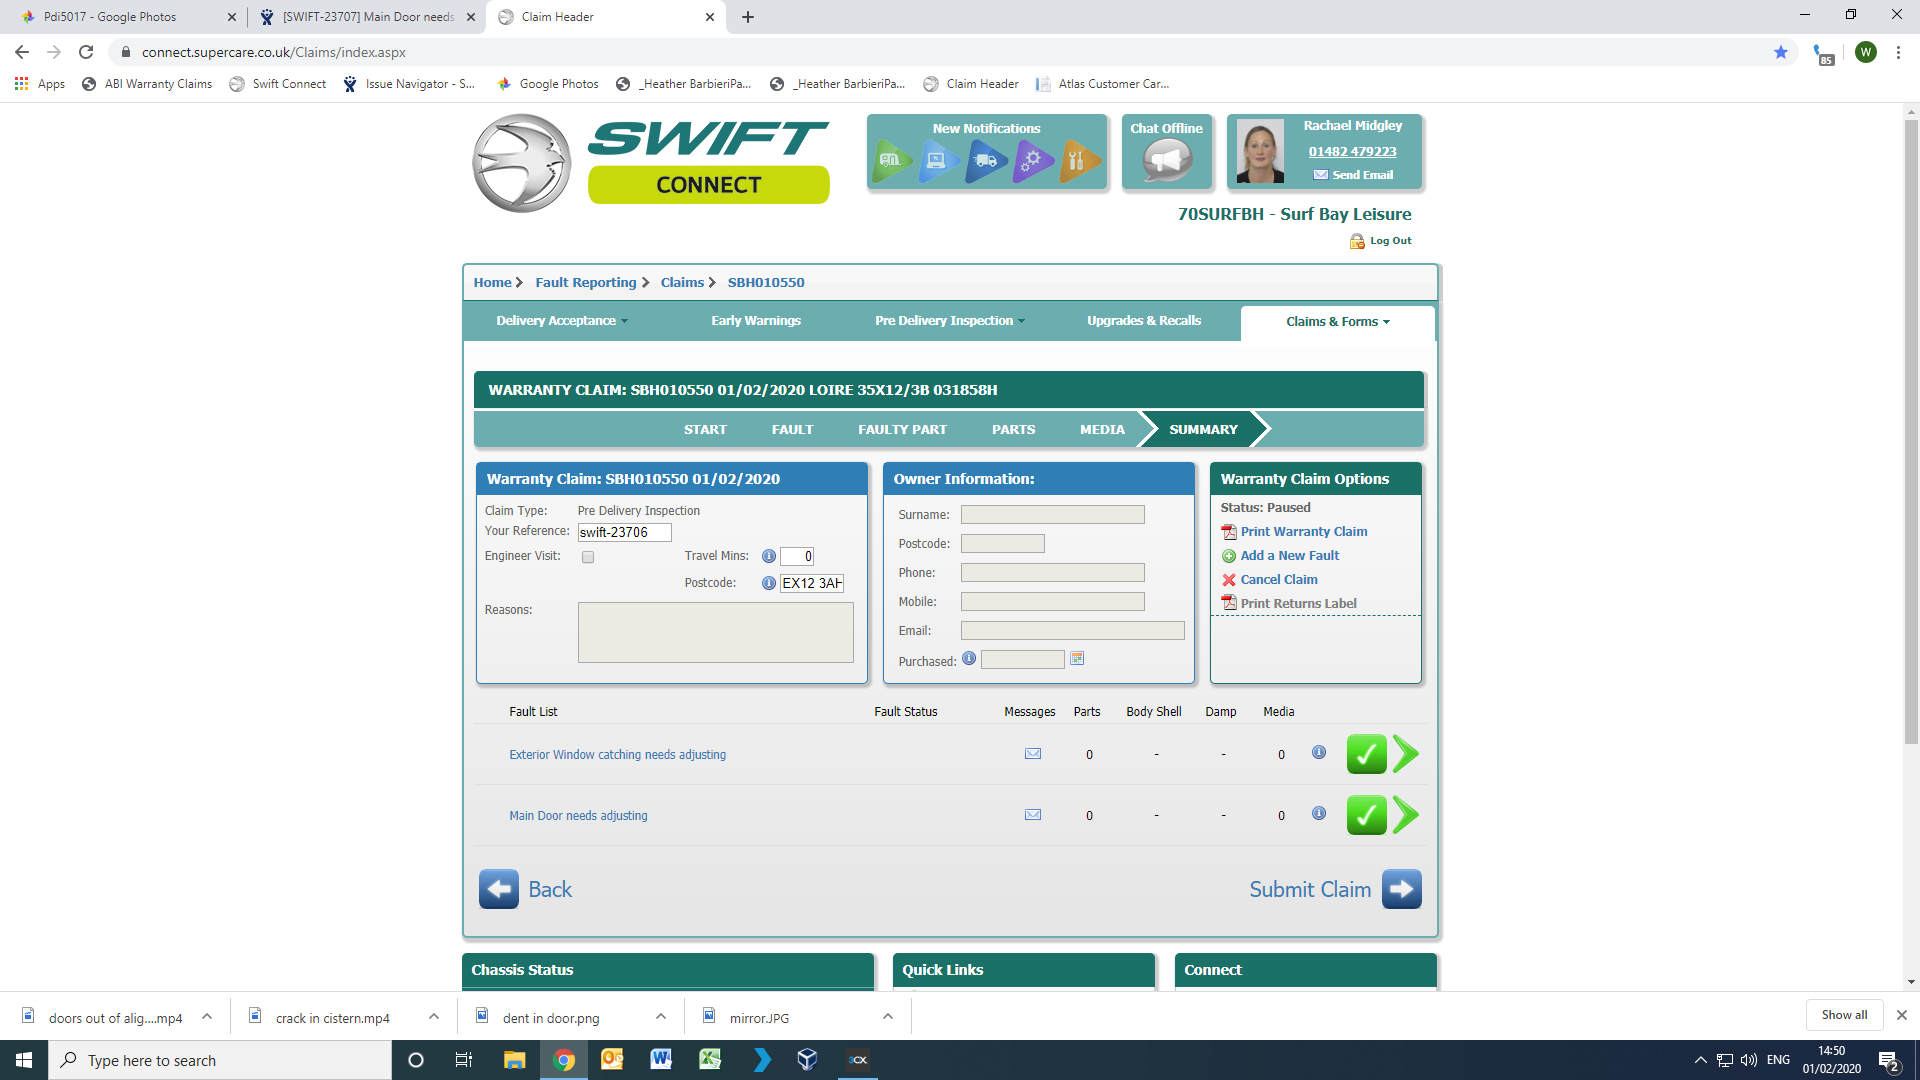The height and width of the screenshot is (1080, 1920).
Task: Go to the FAULTY PART step
Action: point(902,429)
